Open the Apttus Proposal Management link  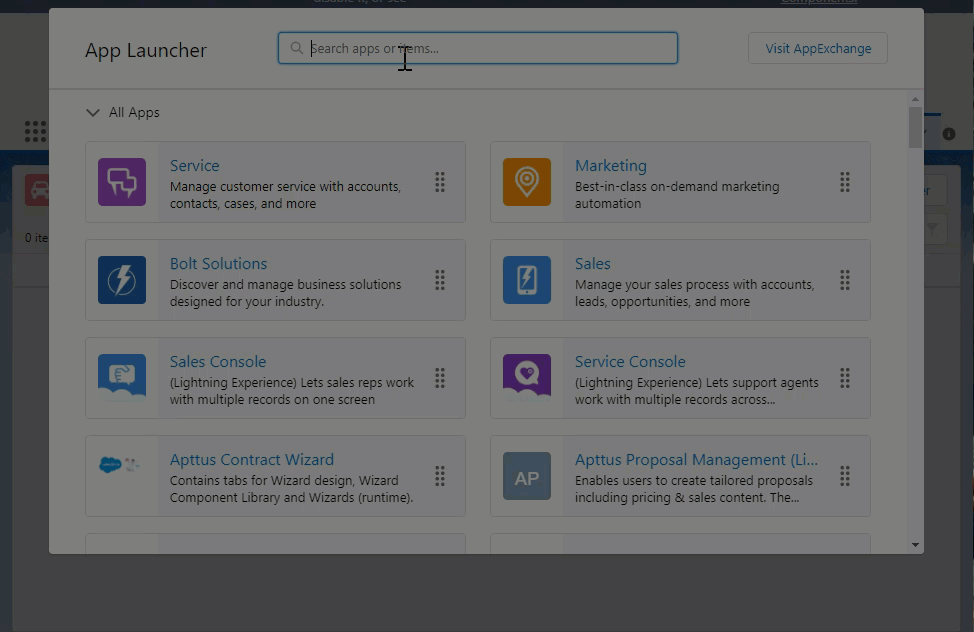(x=695, y=459)
